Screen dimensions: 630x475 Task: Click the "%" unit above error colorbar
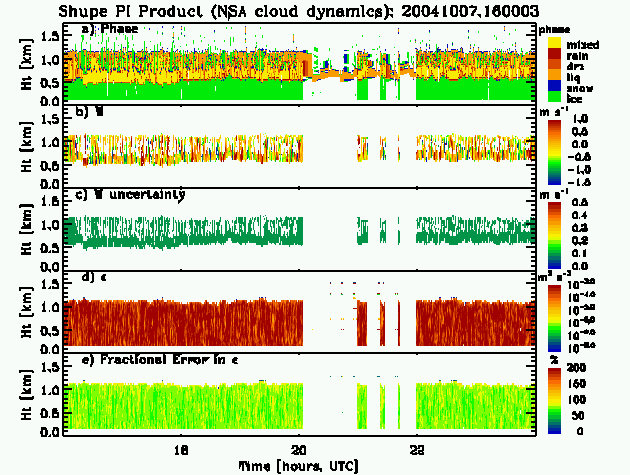pos(553,359)
